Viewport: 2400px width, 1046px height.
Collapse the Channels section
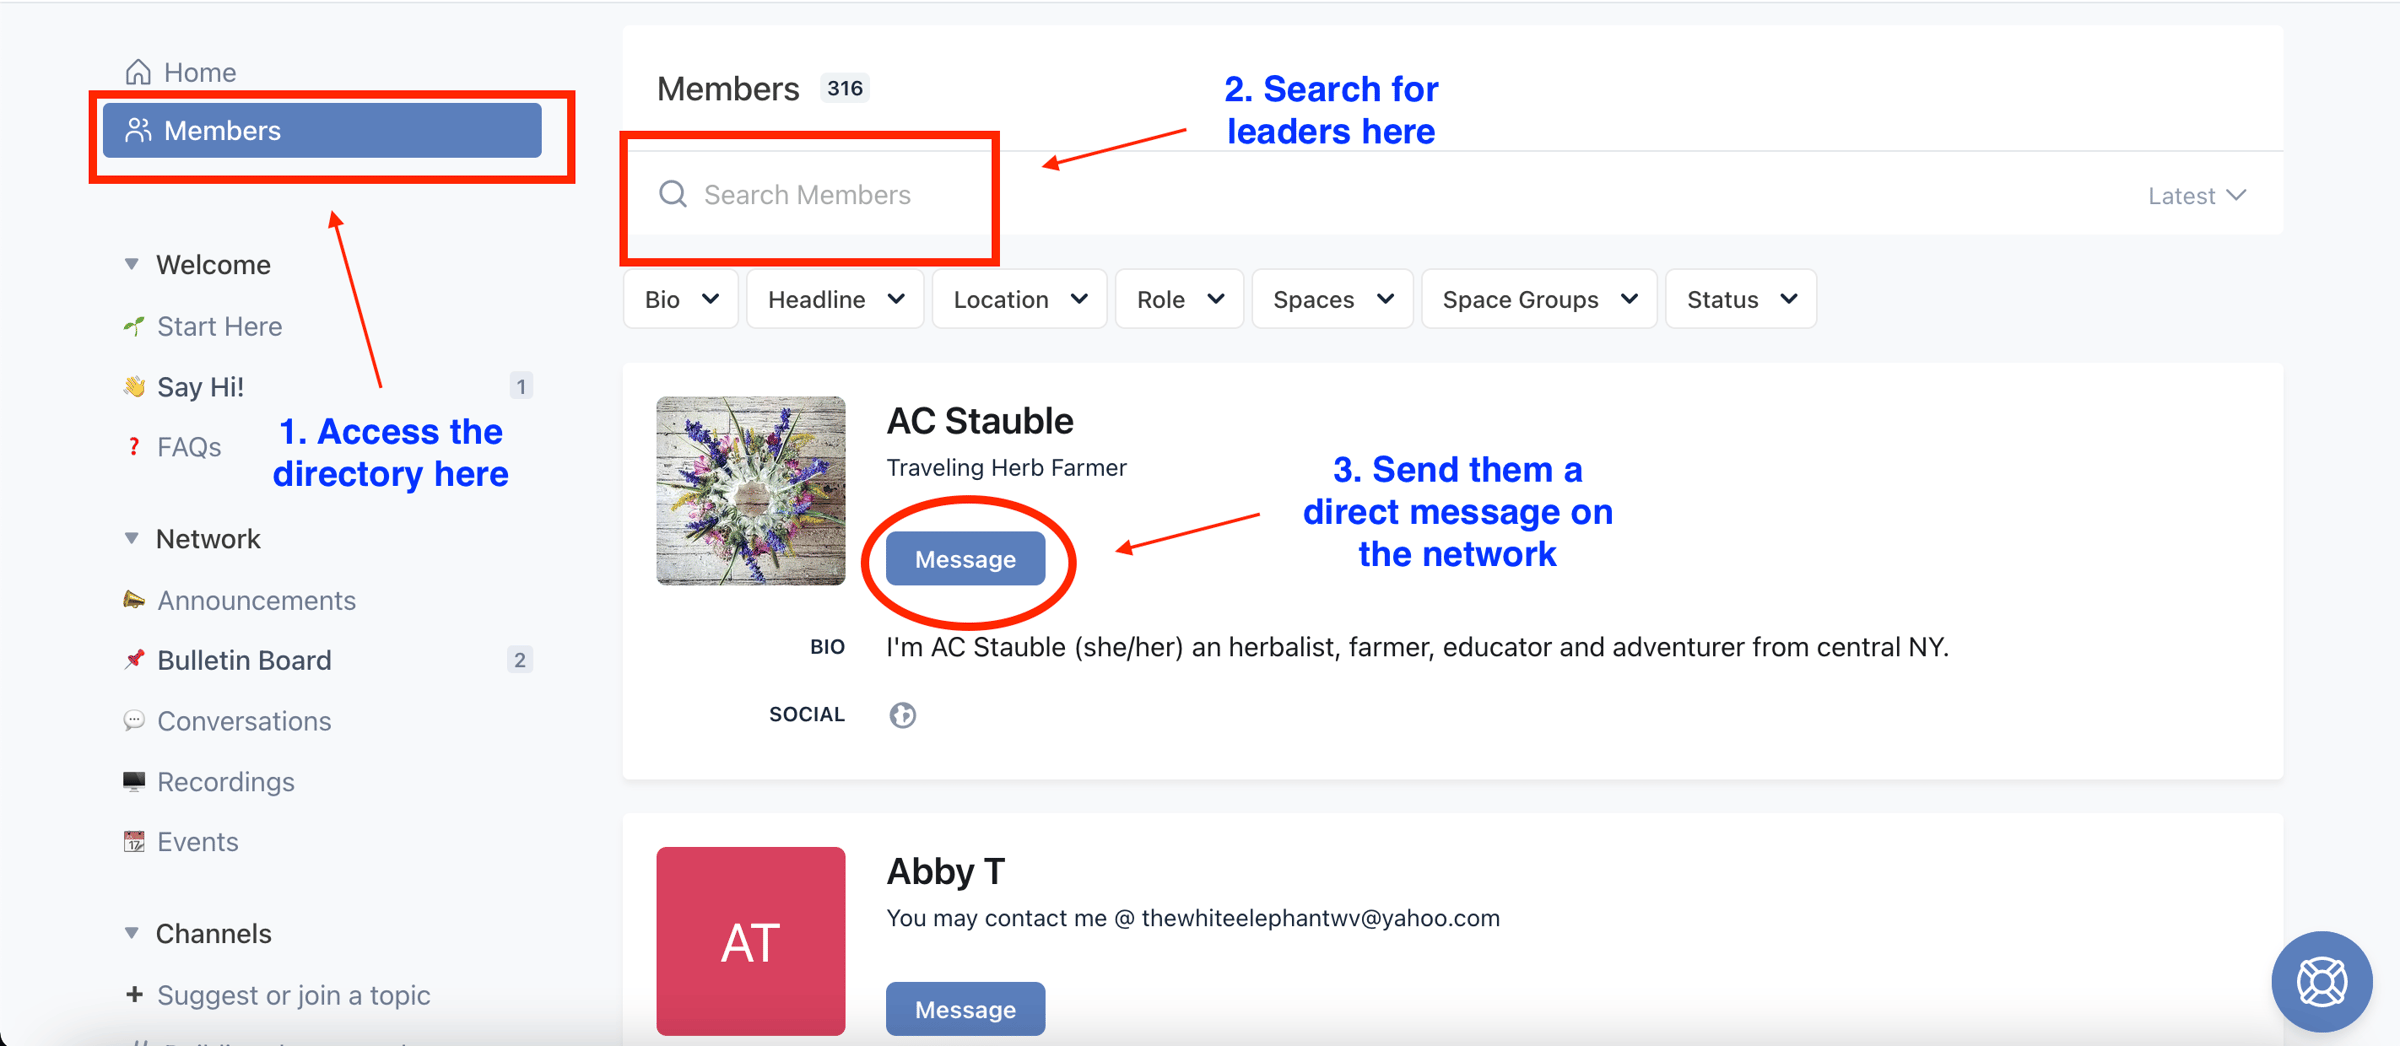(131, 933)
